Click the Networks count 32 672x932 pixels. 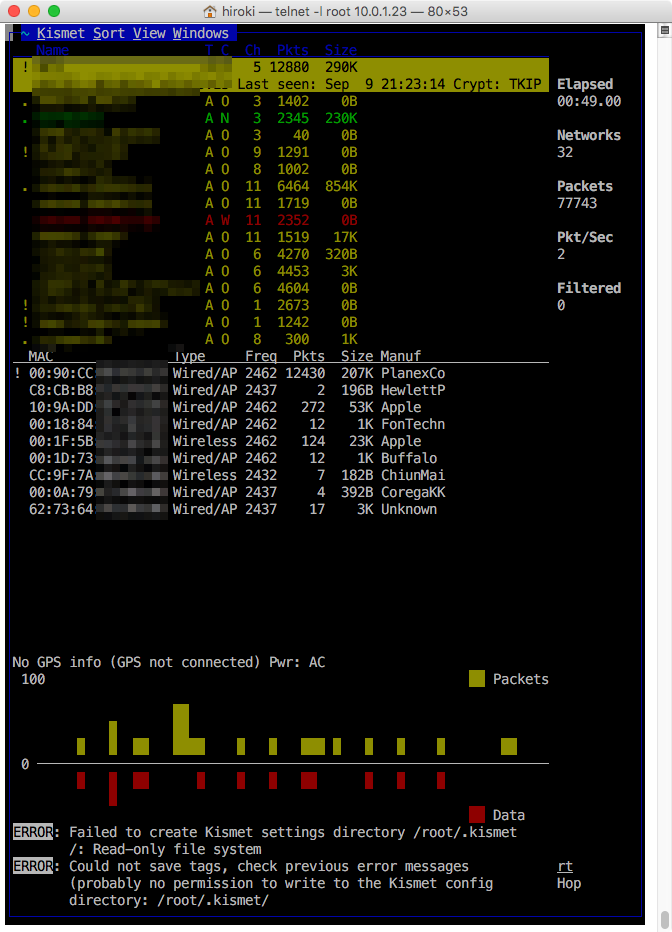[564, 152]
